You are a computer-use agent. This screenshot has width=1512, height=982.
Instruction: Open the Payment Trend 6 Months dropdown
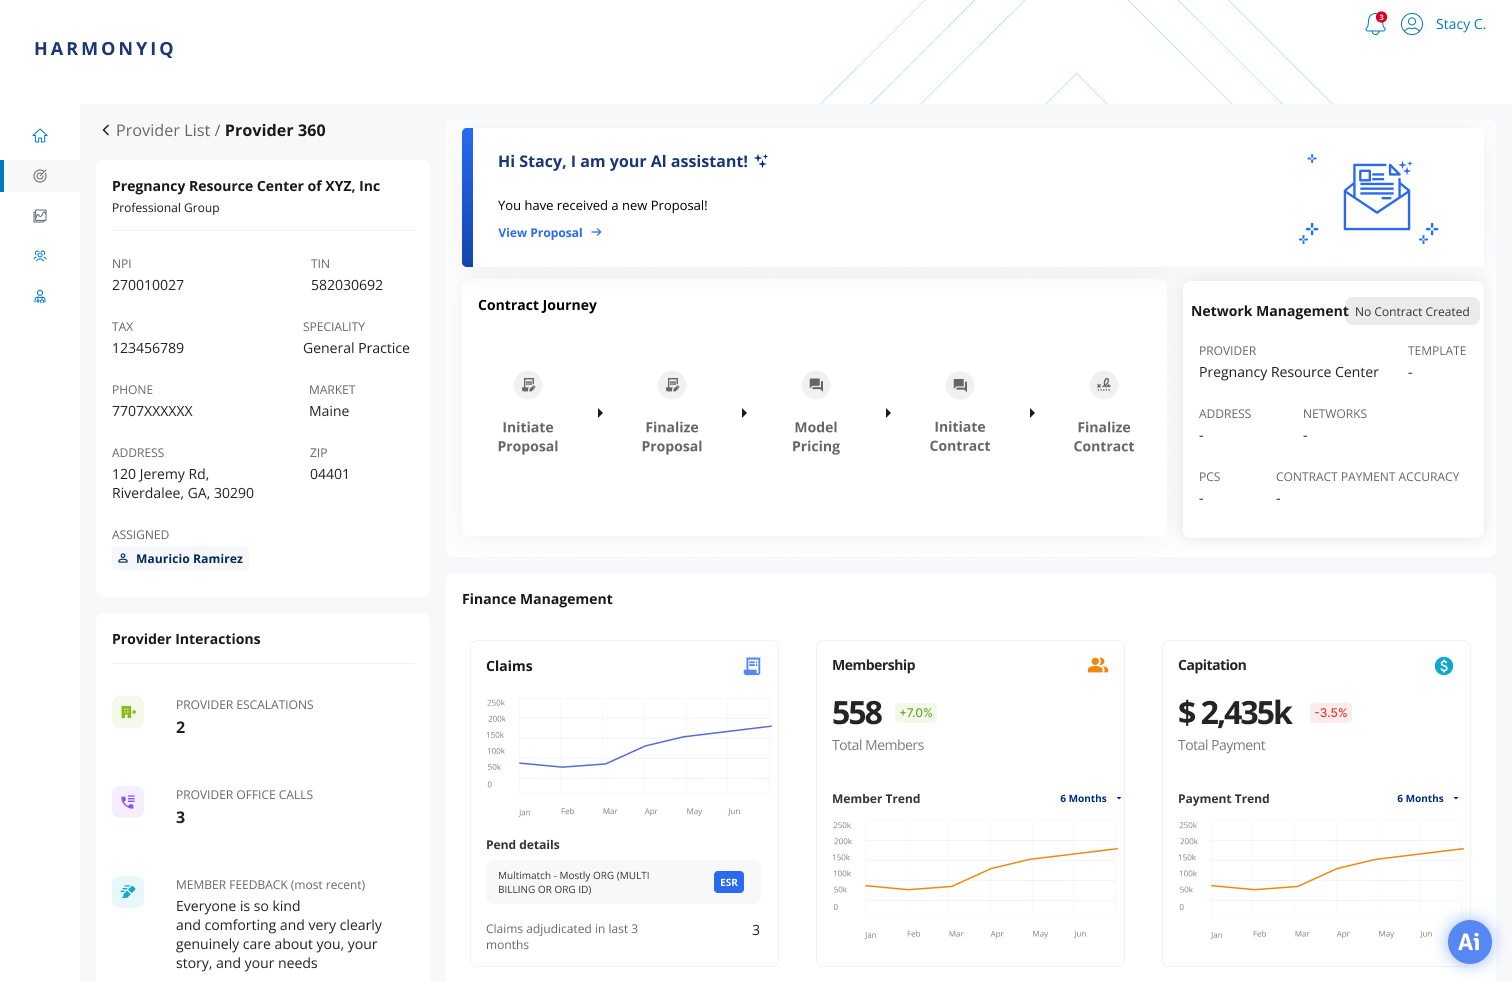[x=1428, y=798]
